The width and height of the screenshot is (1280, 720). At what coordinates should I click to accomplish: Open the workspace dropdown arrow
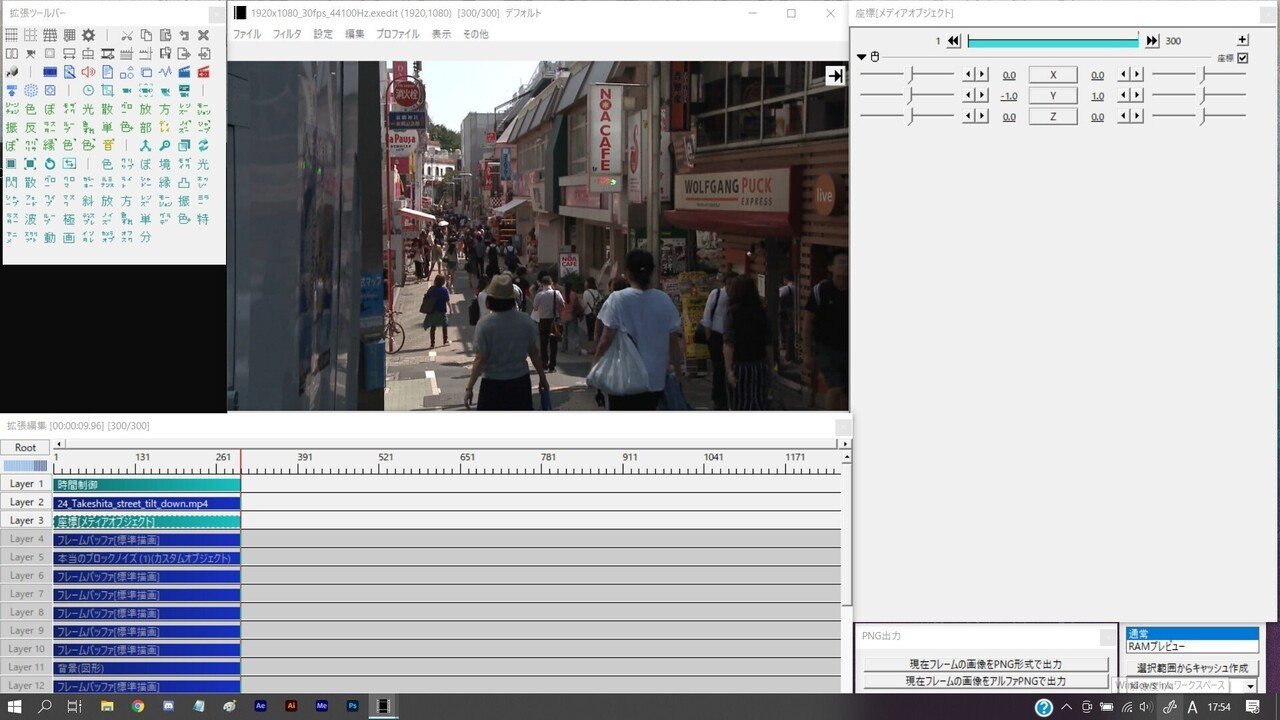tap(1250, 686)
